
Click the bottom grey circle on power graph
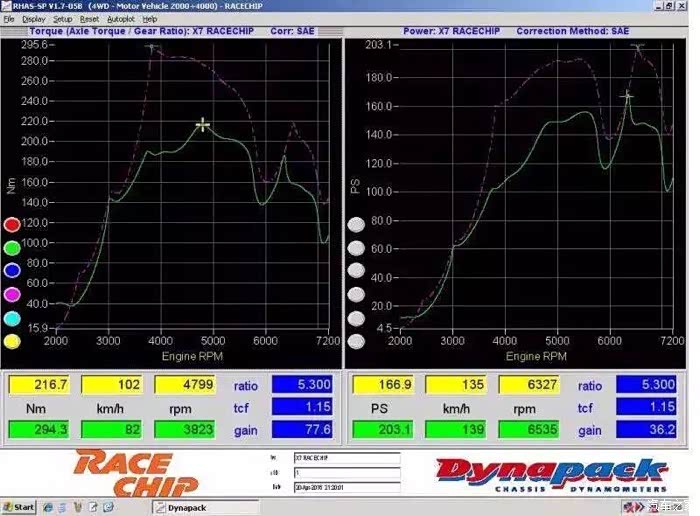(x=355, y=341)
